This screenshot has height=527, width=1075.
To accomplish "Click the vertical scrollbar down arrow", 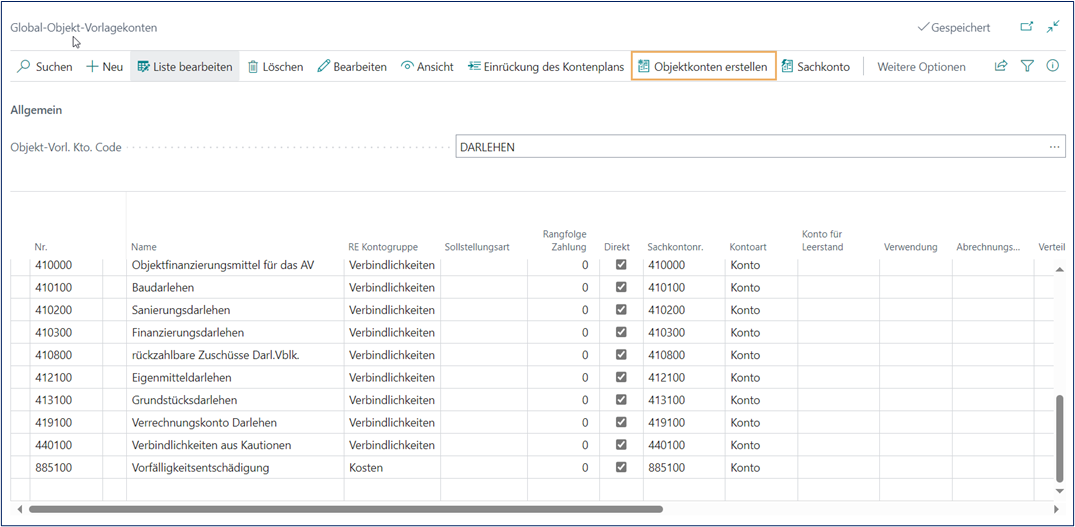I will tap(1060, 491).
